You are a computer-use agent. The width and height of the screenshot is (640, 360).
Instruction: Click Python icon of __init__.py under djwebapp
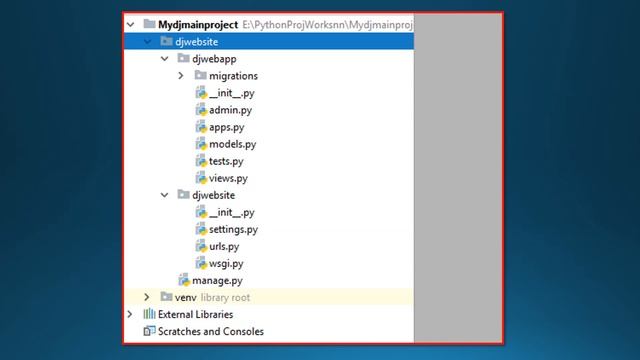tap(201, 93)
